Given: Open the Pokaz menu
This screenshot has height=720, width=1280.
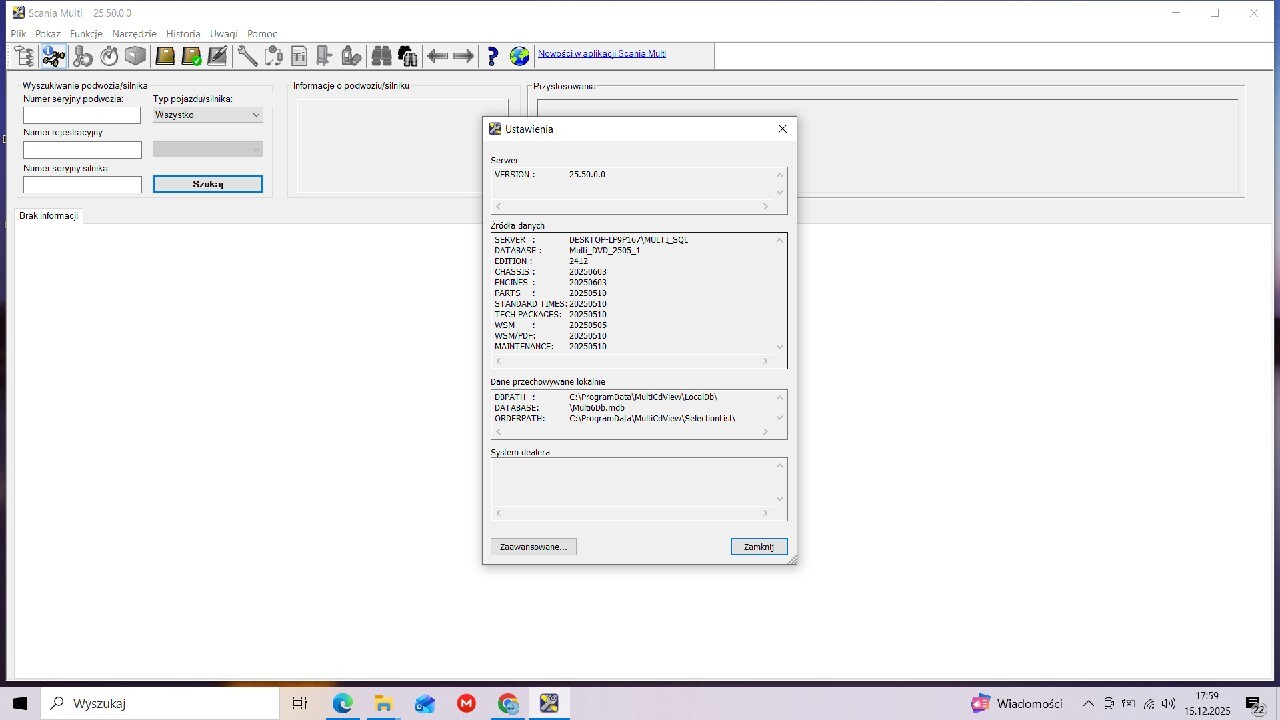Looking at the screenshot, I should (x=48, y=34).
